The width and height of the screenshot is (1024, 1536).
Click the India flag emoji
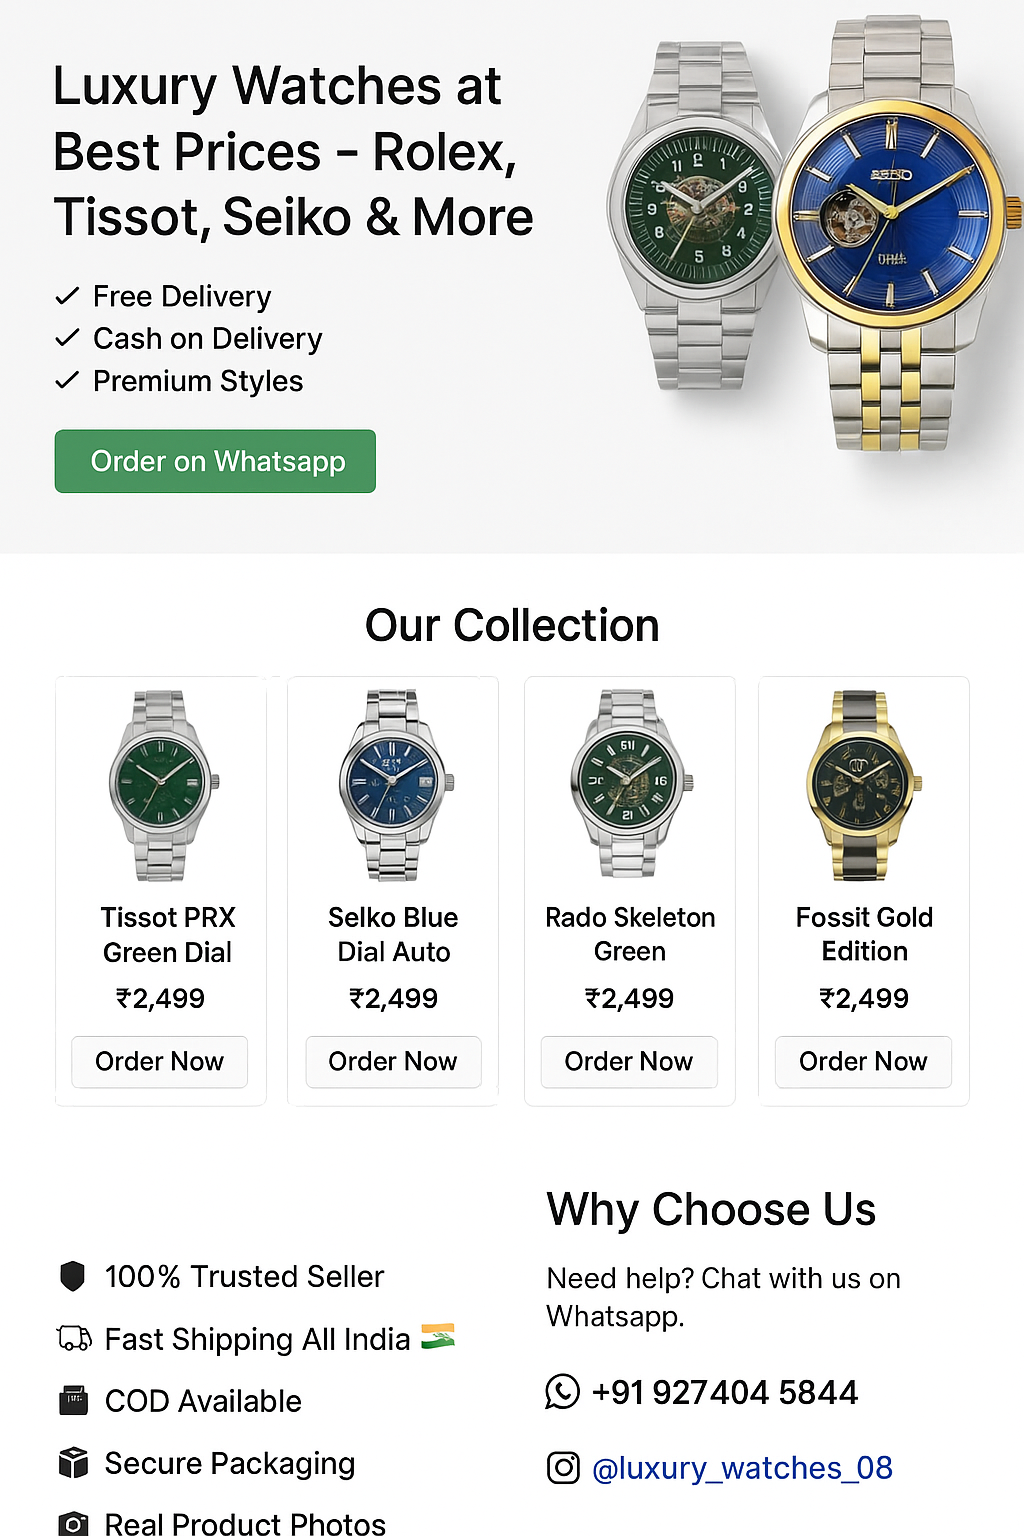tap(438, 1336)
